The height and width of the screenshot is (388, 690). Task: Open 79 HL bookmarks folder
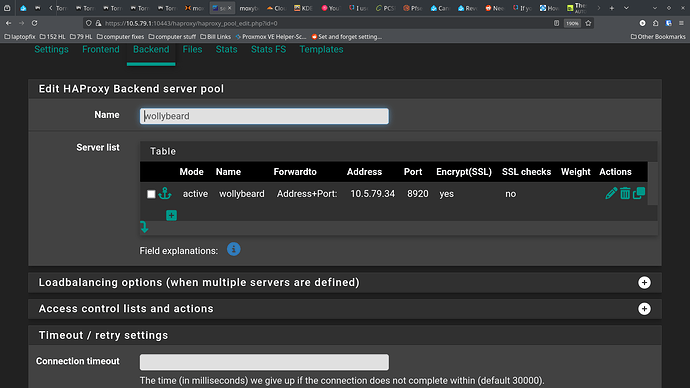81,37
